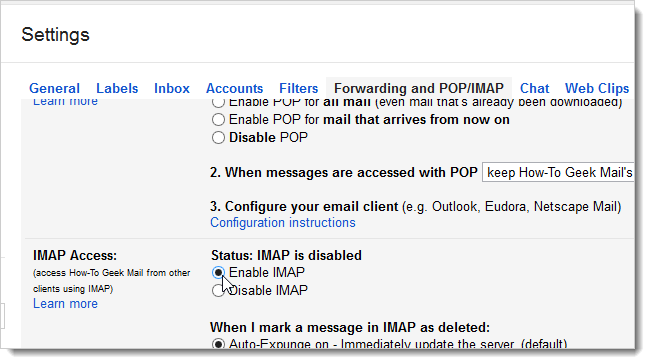
Task: Choose the Disable POP option
Action: click(218, 138)
